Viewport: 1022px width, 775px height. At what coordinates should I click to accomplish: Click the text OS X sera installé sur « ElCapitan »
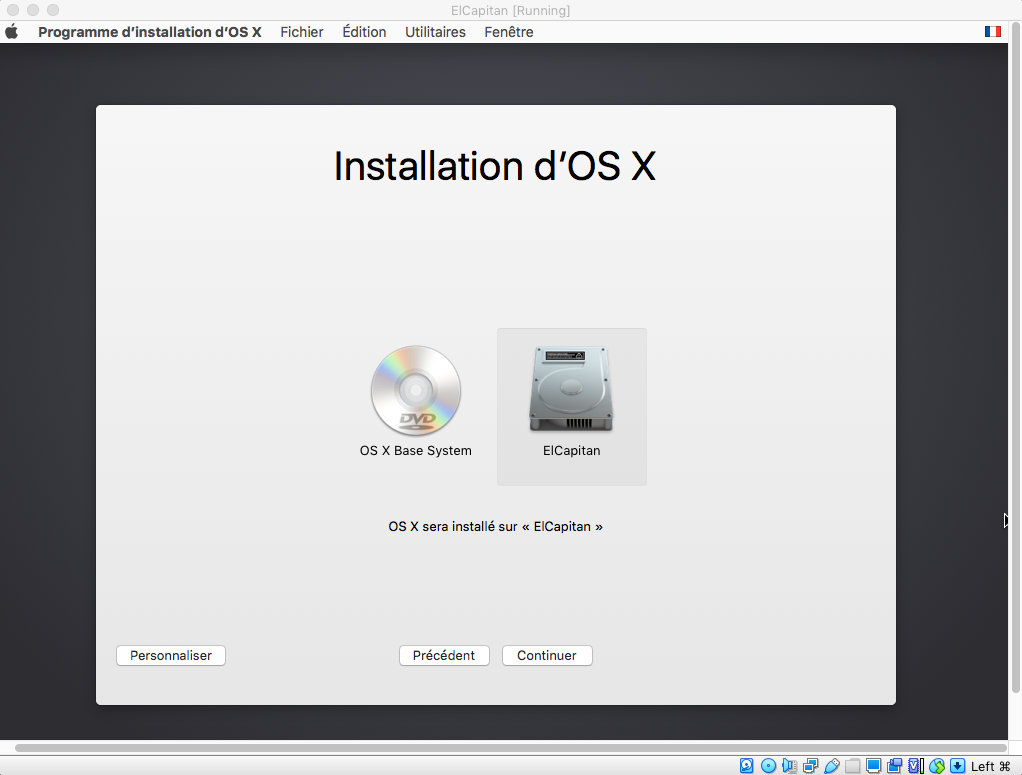(x=495, y=527)
